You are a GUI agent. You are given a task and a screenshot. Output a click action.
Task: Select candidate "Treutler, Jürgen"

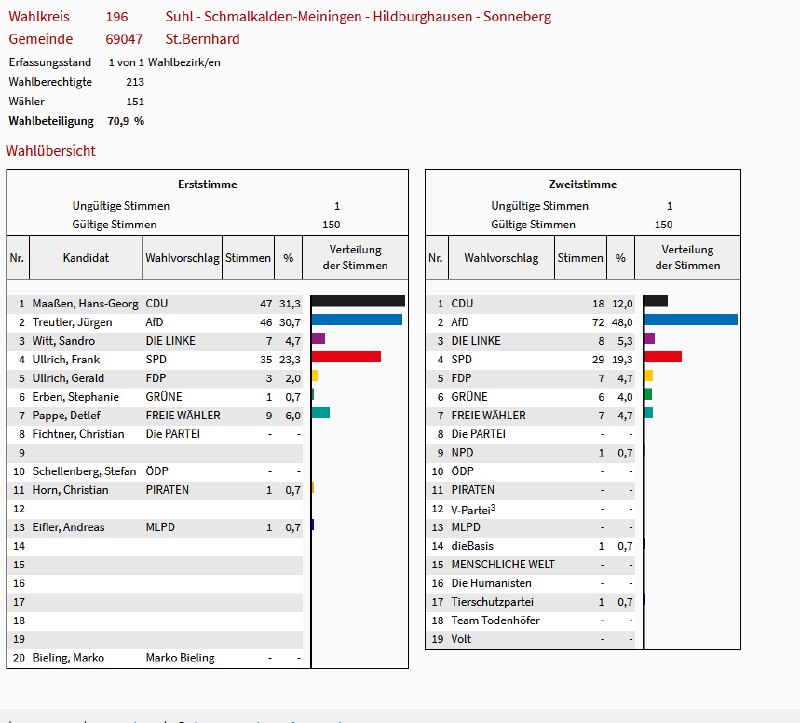[x=72, y=322]
